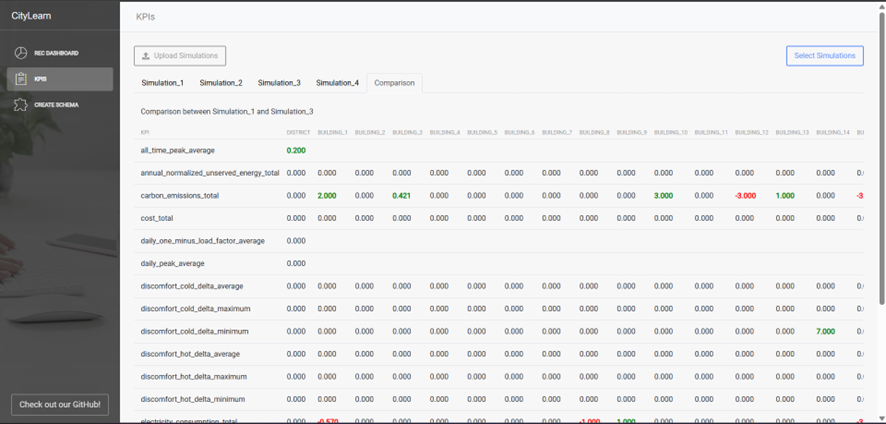Screen dimensions: 886x424
Task: Click the DISTRICT column header
Action: click(x=298, y=132)
